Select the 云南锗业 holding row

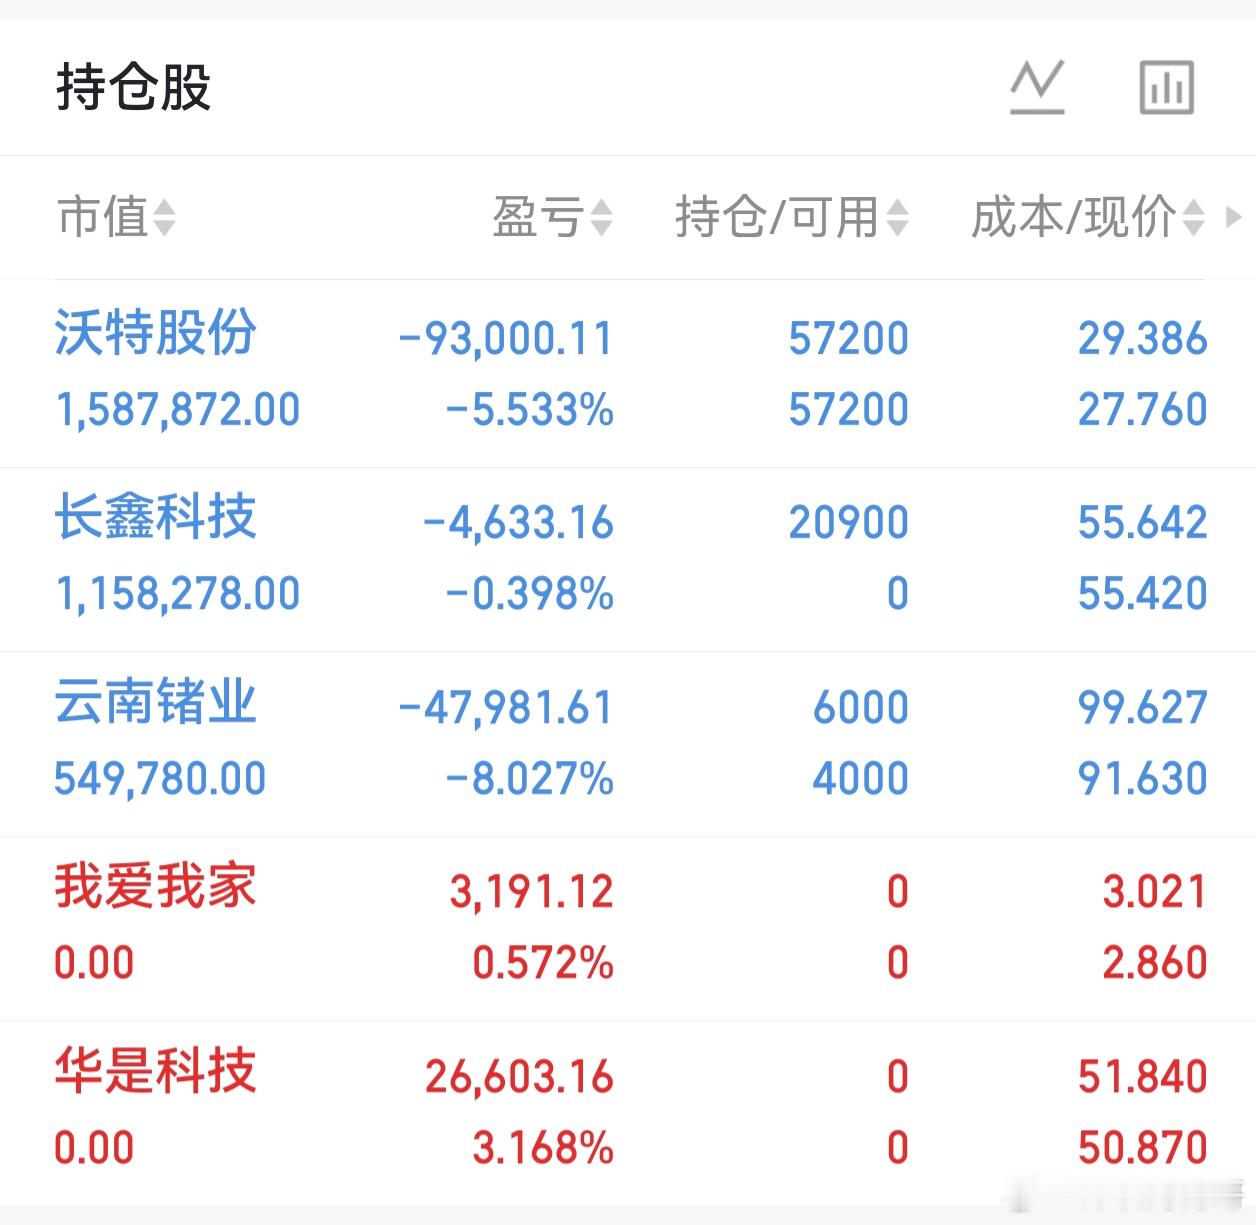[628, 744]
